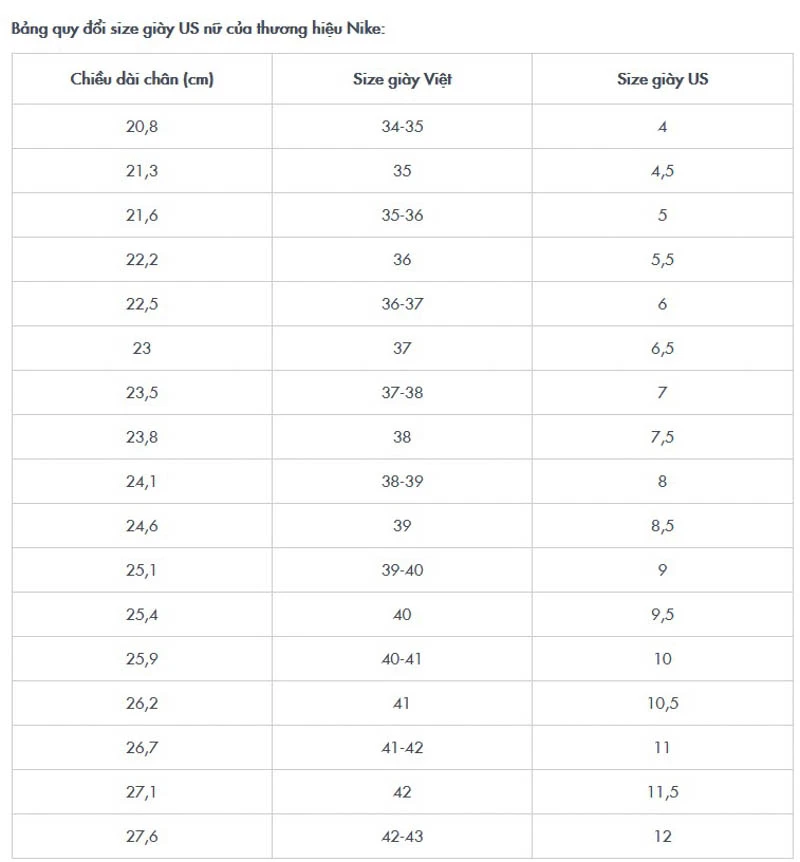The height and width of the screenshot is (862, 800).
Task: Click the Việt size cell 36-37
Action: pyautogui.click(x=402, y=304)
